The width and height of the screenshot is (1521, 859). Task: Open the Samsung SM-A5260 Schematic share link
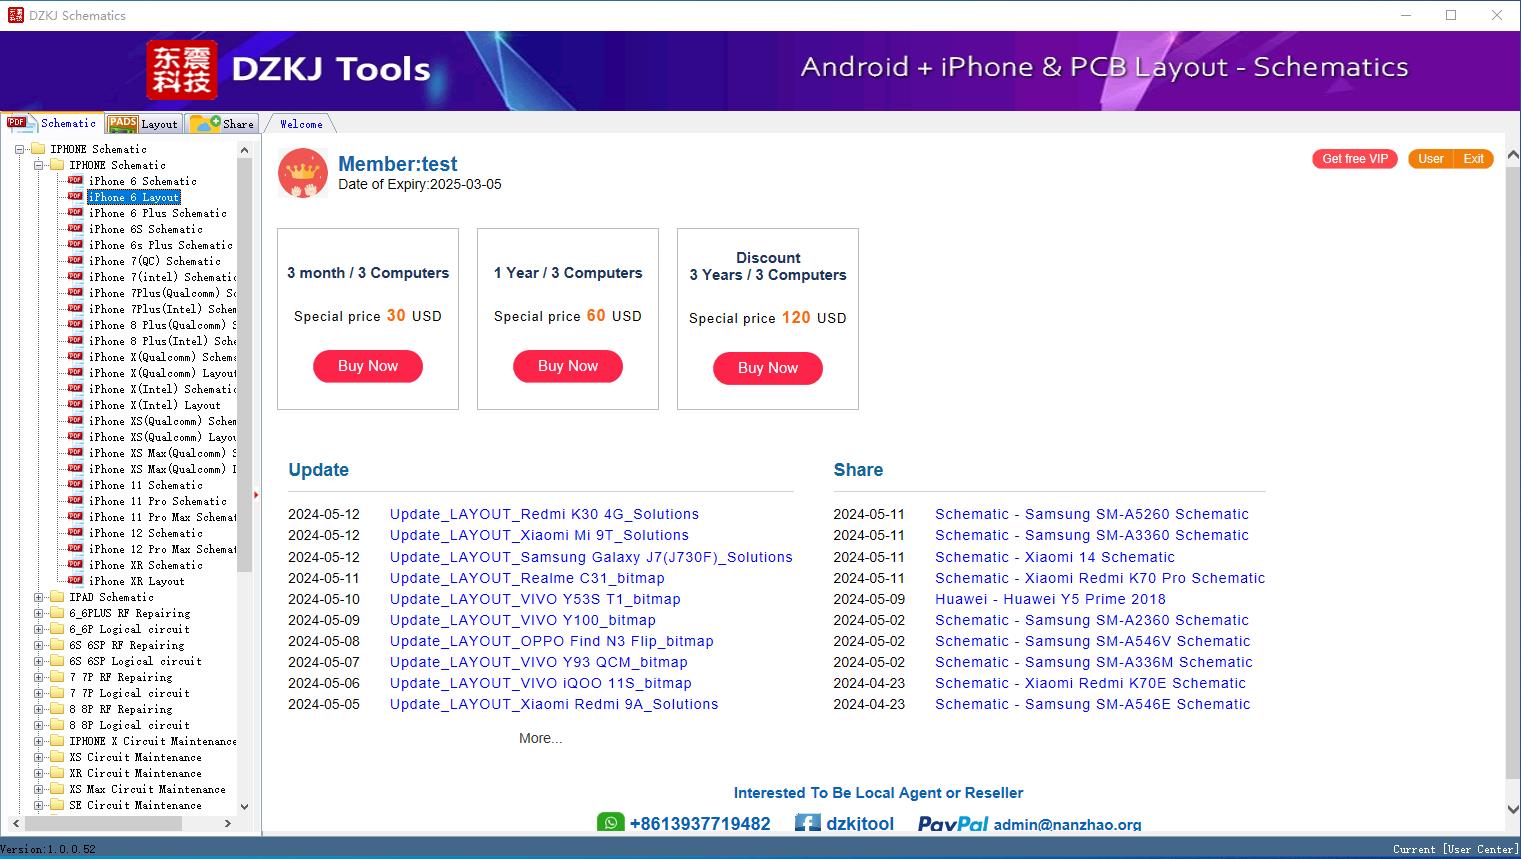tap(1092, 514)
